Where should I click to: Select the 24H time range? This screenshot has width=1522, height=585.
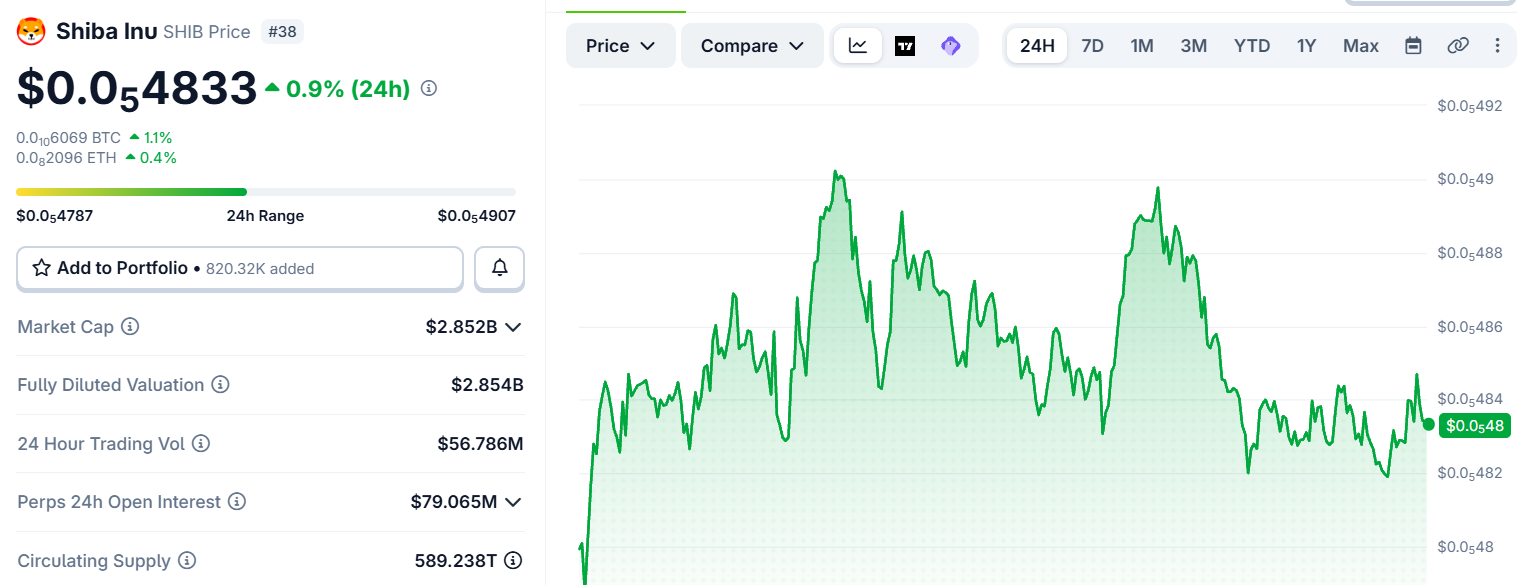[x=1037, y=46]
